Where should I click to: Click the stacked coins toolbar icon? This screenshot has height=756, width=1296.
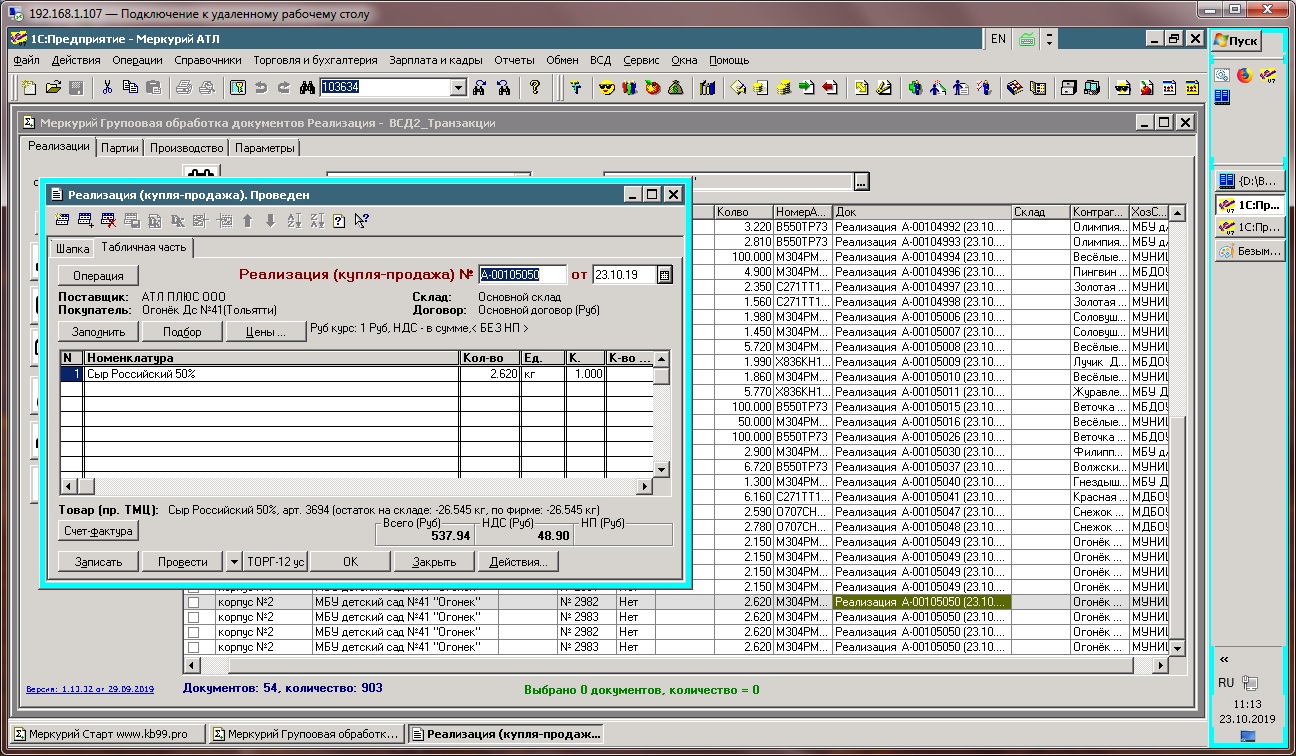click(783, 88)
